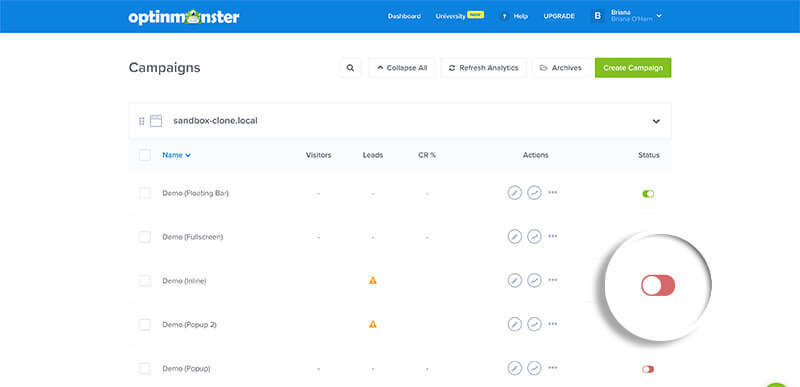View analytics for Demo (Inline)
Image resolution: width=800 pixels, height=387 pixels.
coord(534,280)
